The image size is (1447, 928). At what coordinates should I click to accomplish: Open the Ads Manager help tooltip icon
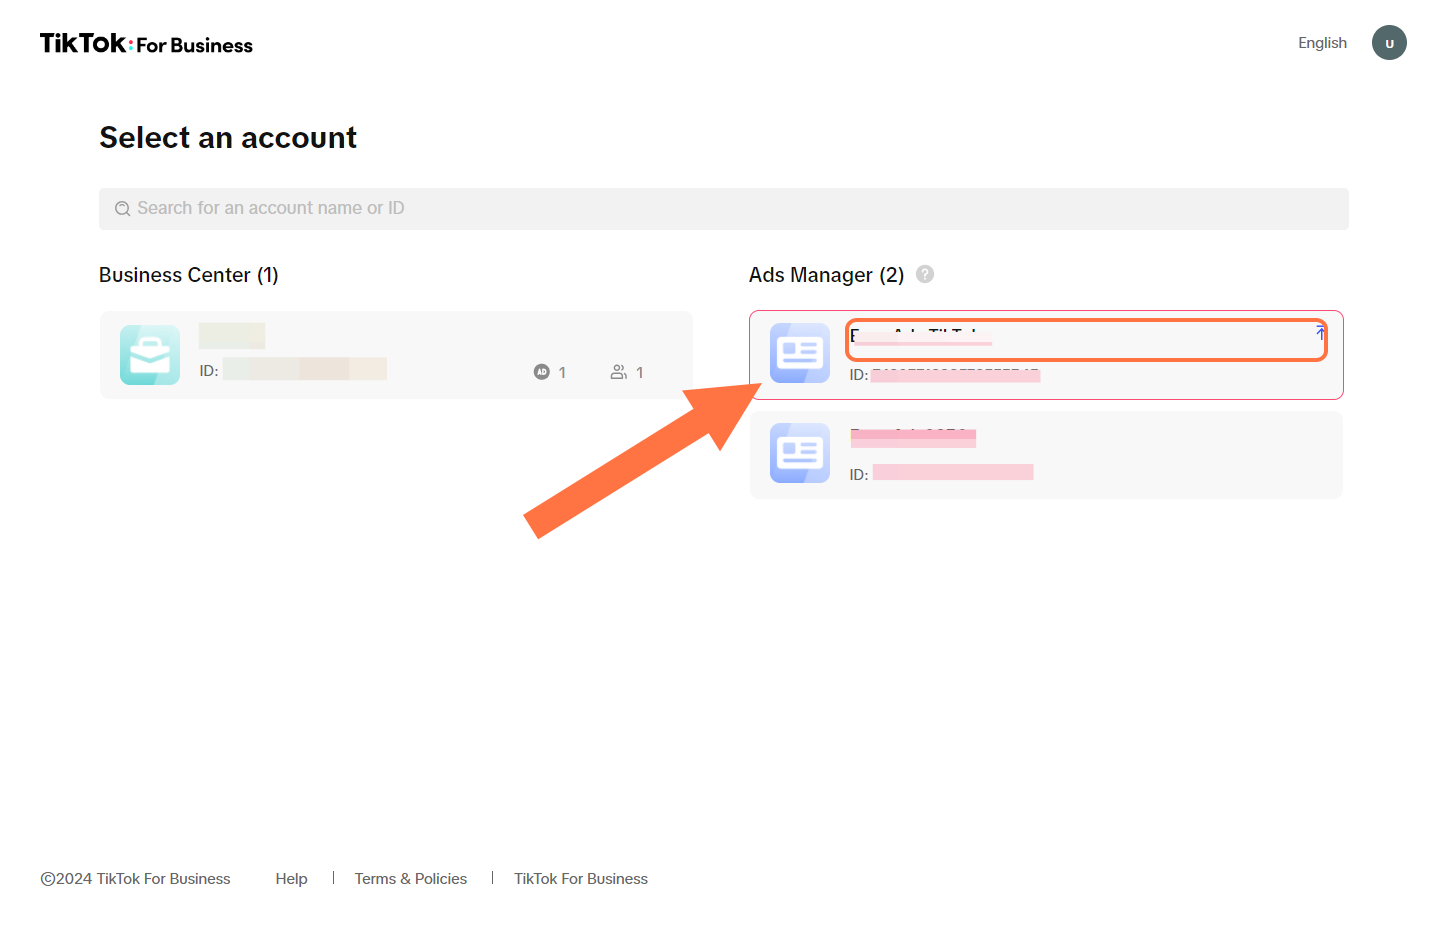tap(925, 274)
